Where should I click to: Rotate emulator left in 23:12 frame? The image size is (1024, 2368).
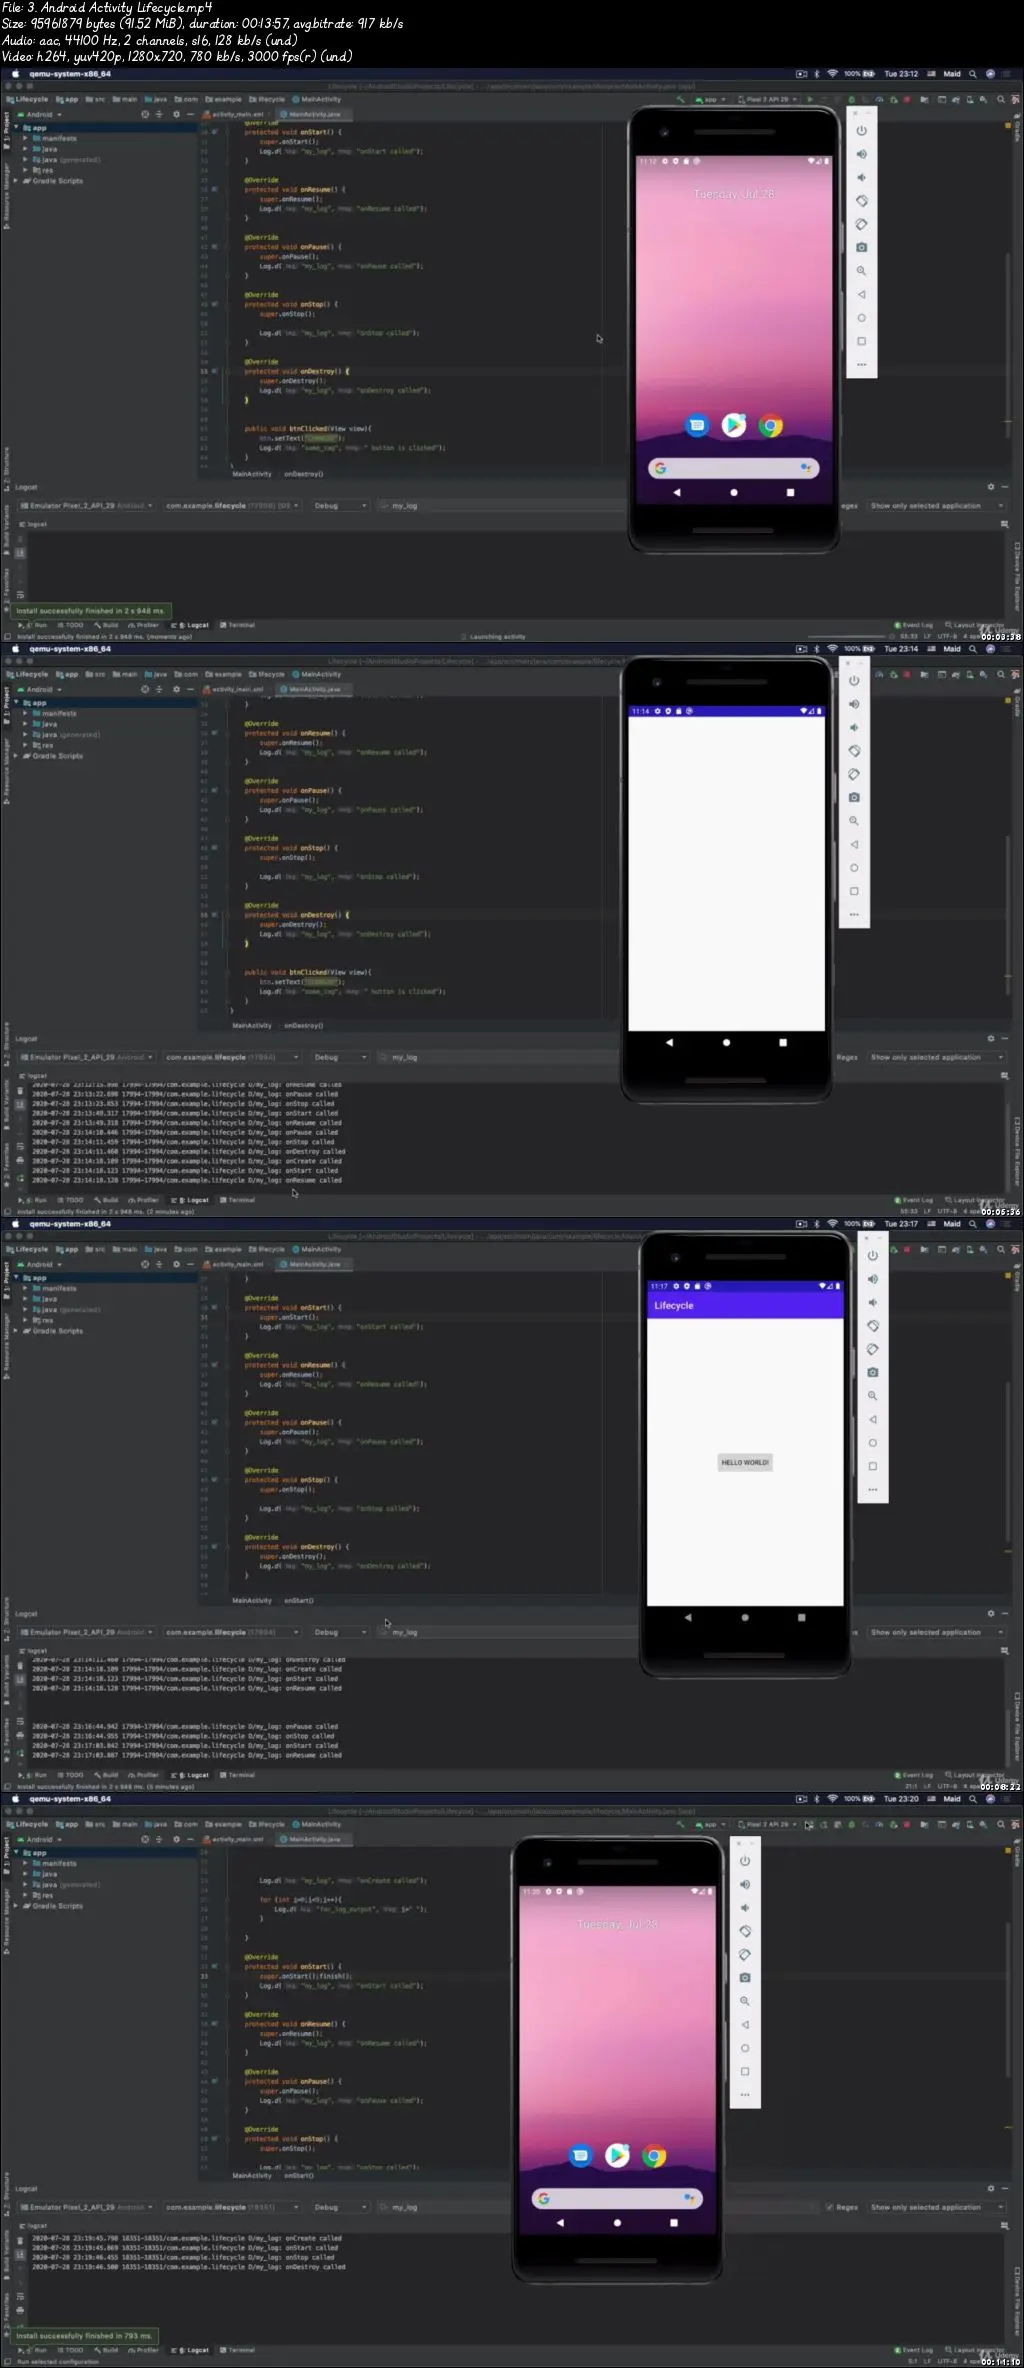(x=861, y=201)
